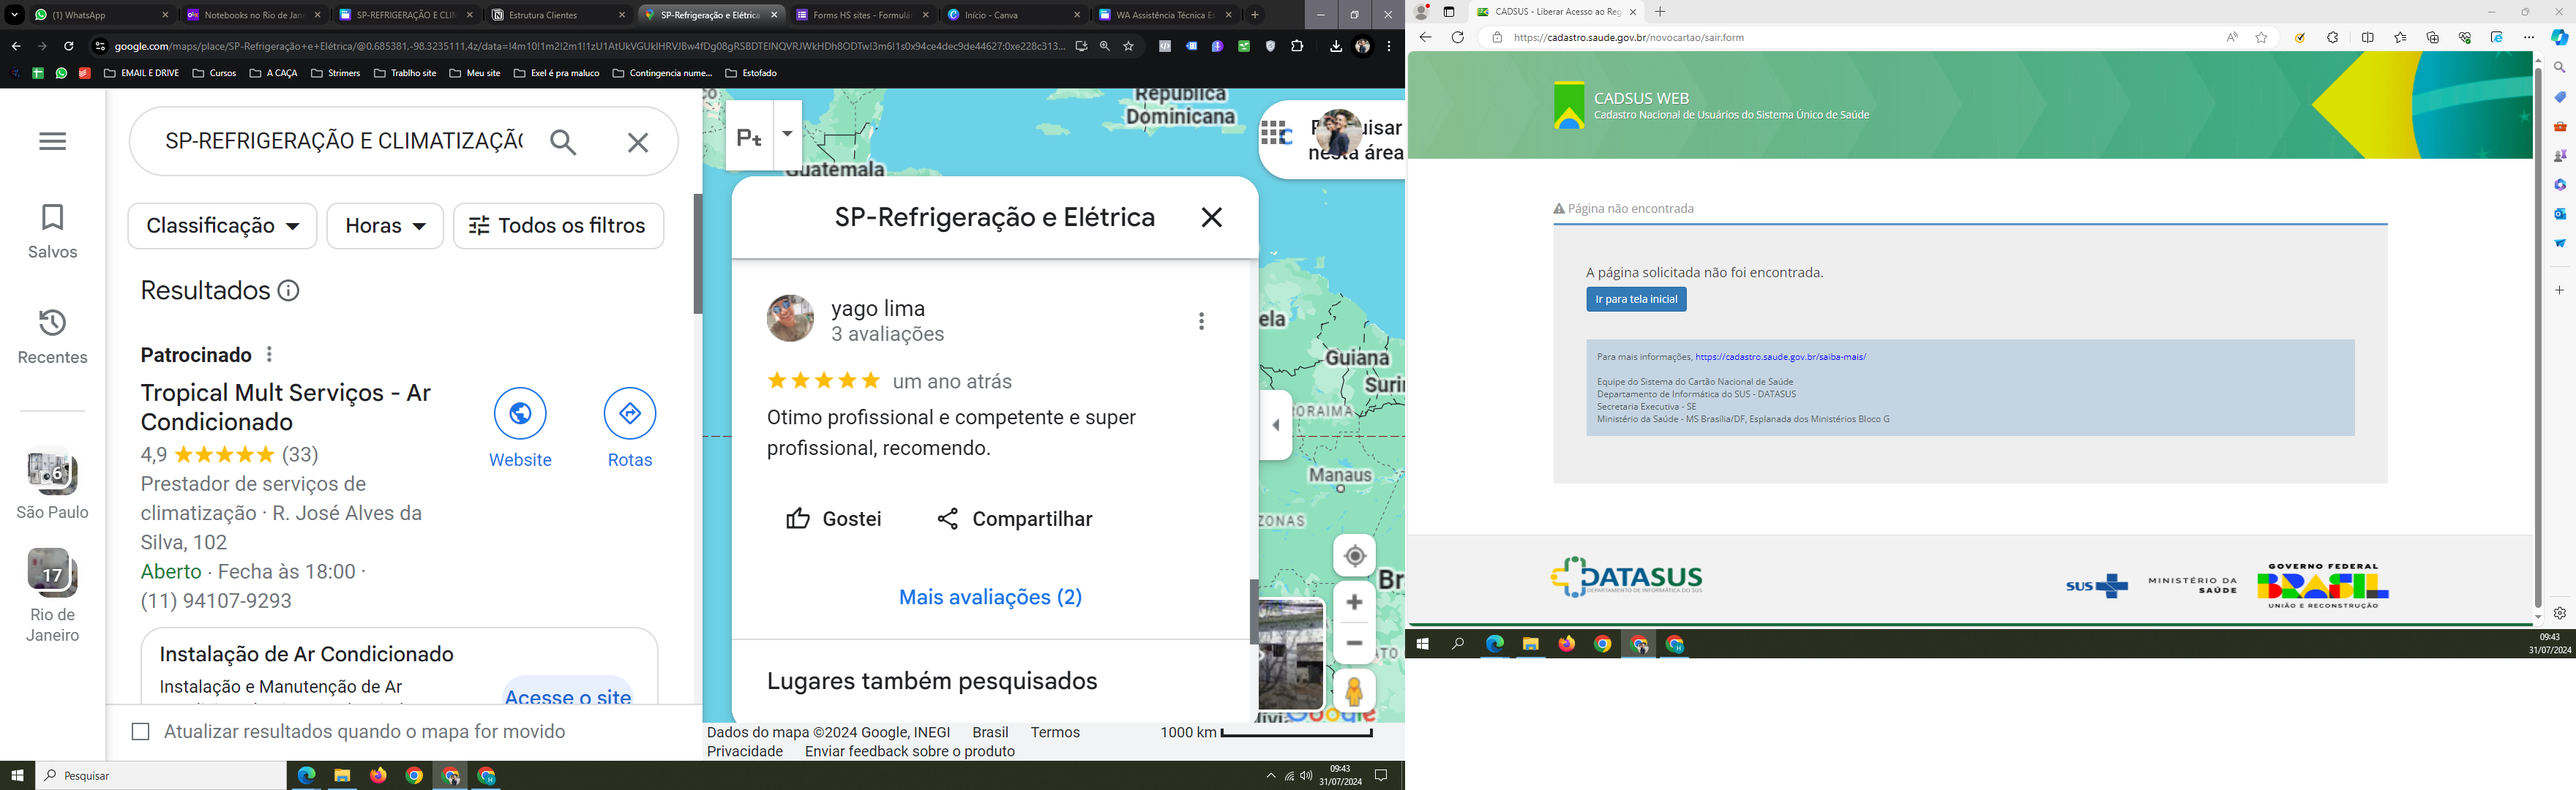Open Edge read aloud icon
Screen dimensions: 2576x790
tap(2231, 37)
